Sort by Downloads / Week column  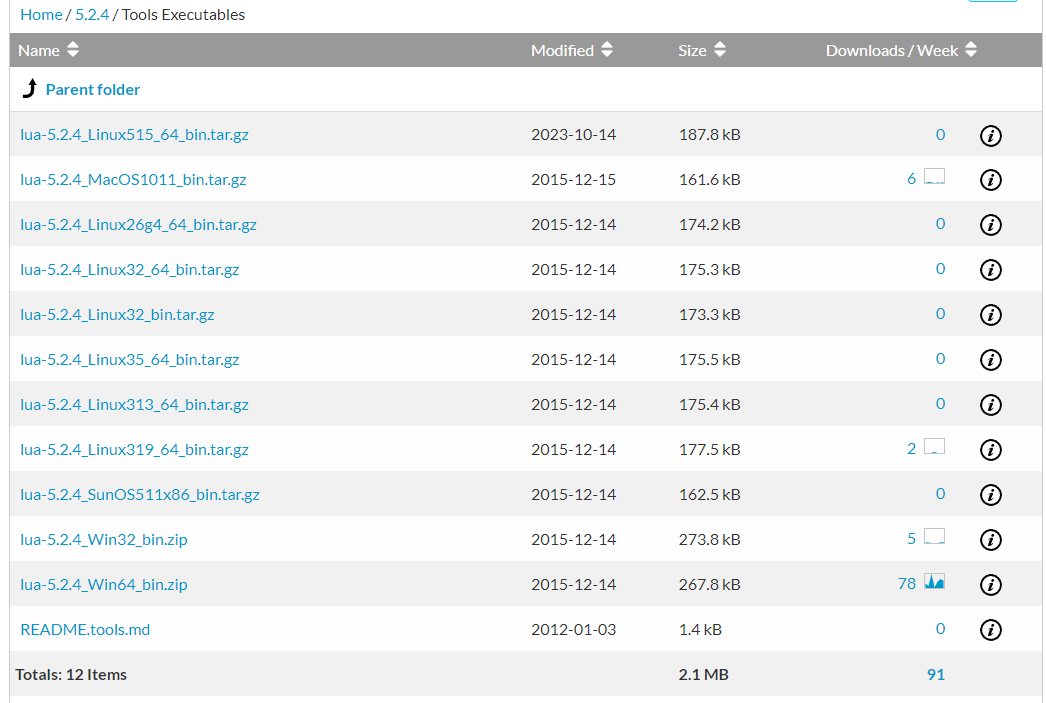coord(901,51)
